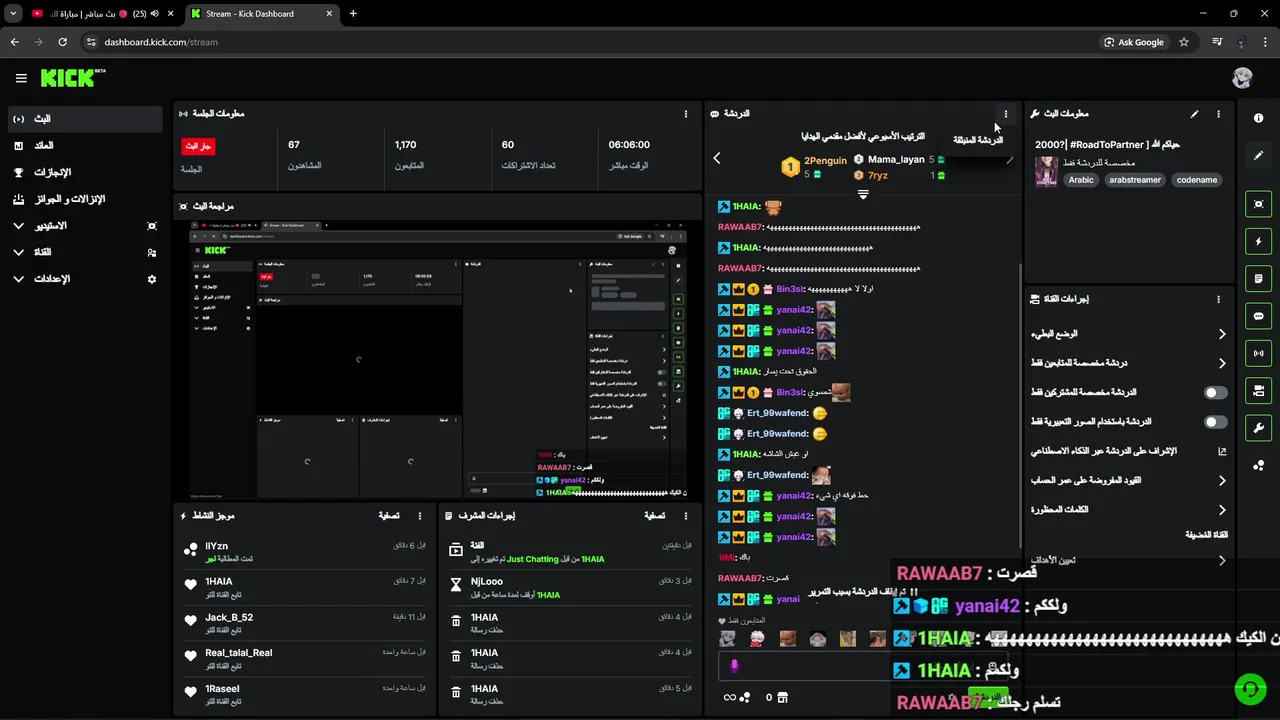The width and height of the screenshot is (1280, 720).
Task: Open the العائد revenue page in sidebar
Action: tap(84, 146)
